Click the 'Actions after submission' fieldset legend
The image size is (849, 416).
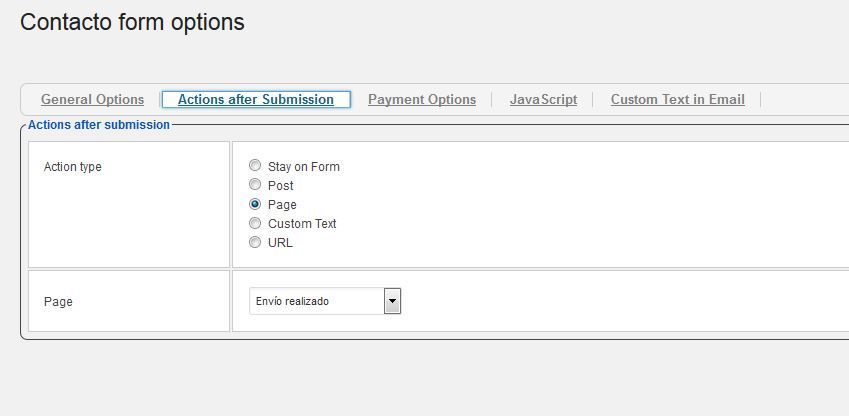tap(99, 125)
